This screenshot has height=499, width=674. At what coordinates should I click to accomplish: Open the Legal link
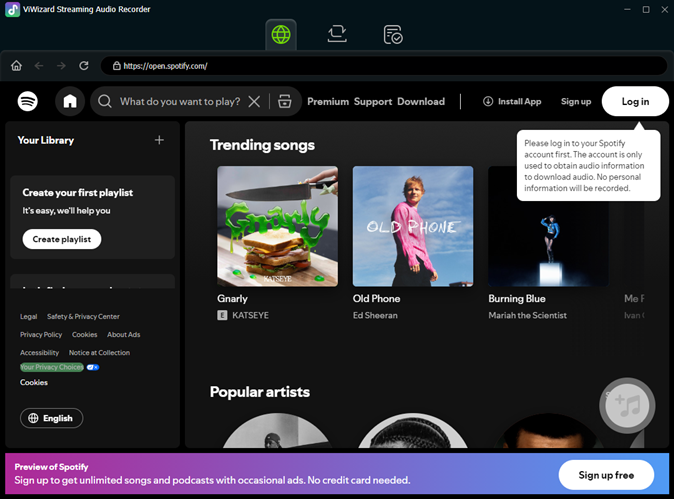pyautogui.click(x=28, y=317)
